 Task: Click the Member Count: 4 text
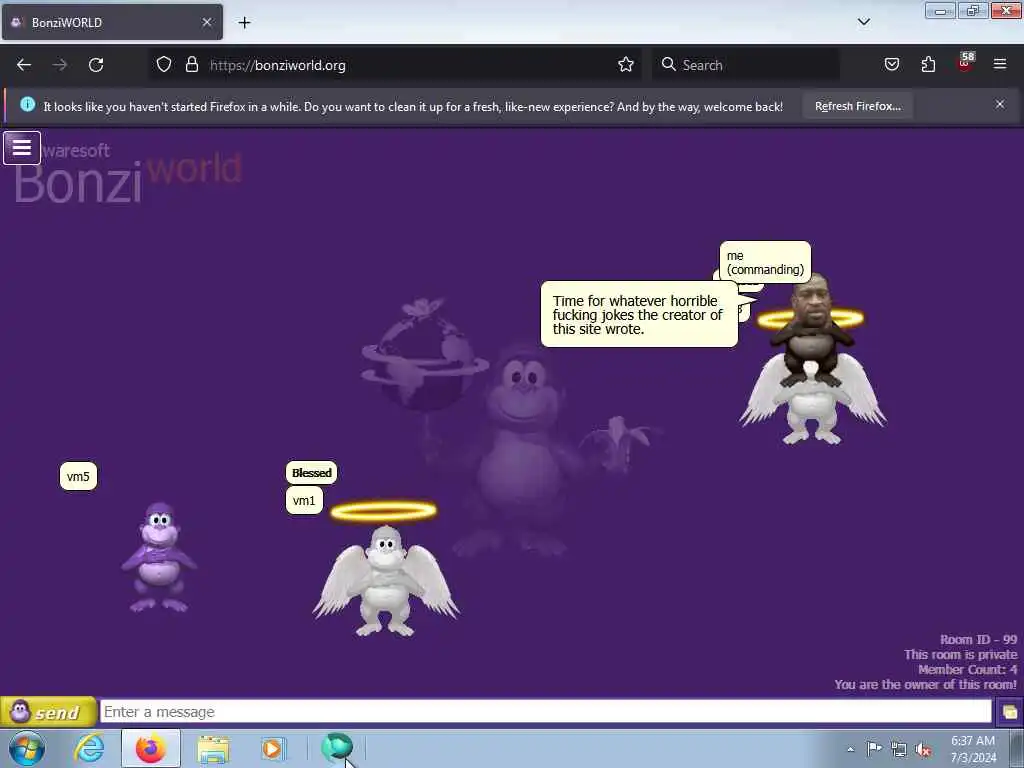(967, 669)
